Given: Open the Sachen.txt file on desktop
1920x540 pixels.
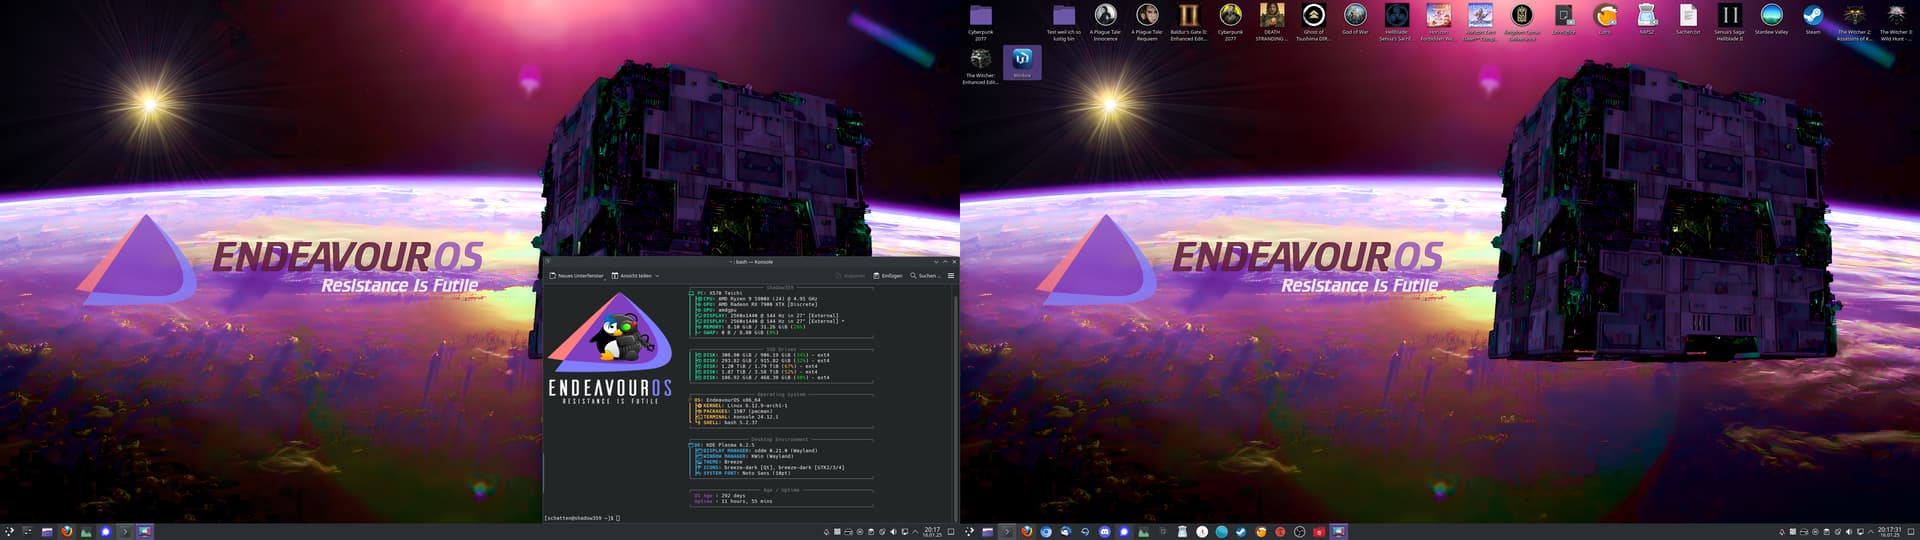Looking at the screenshot, I should pos(1688,19).
